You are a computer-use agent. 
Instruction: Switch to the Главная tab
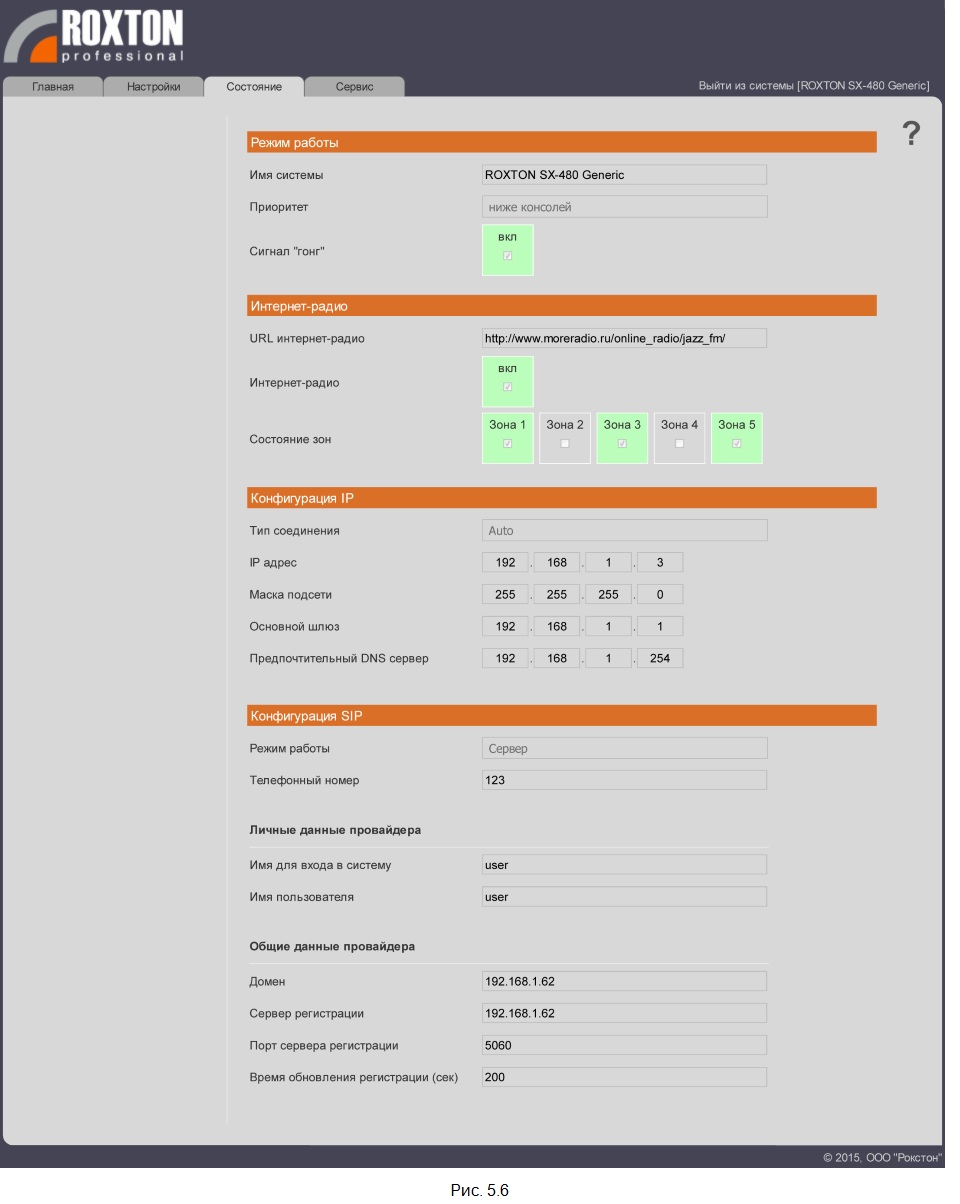click(x=53, y=87)
